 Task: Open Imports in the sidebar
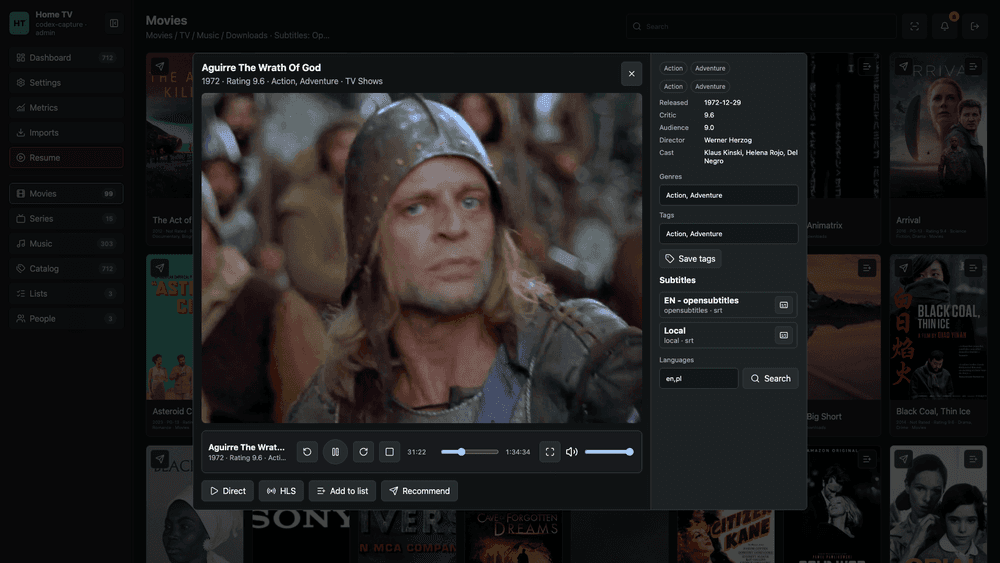(66, 133)
